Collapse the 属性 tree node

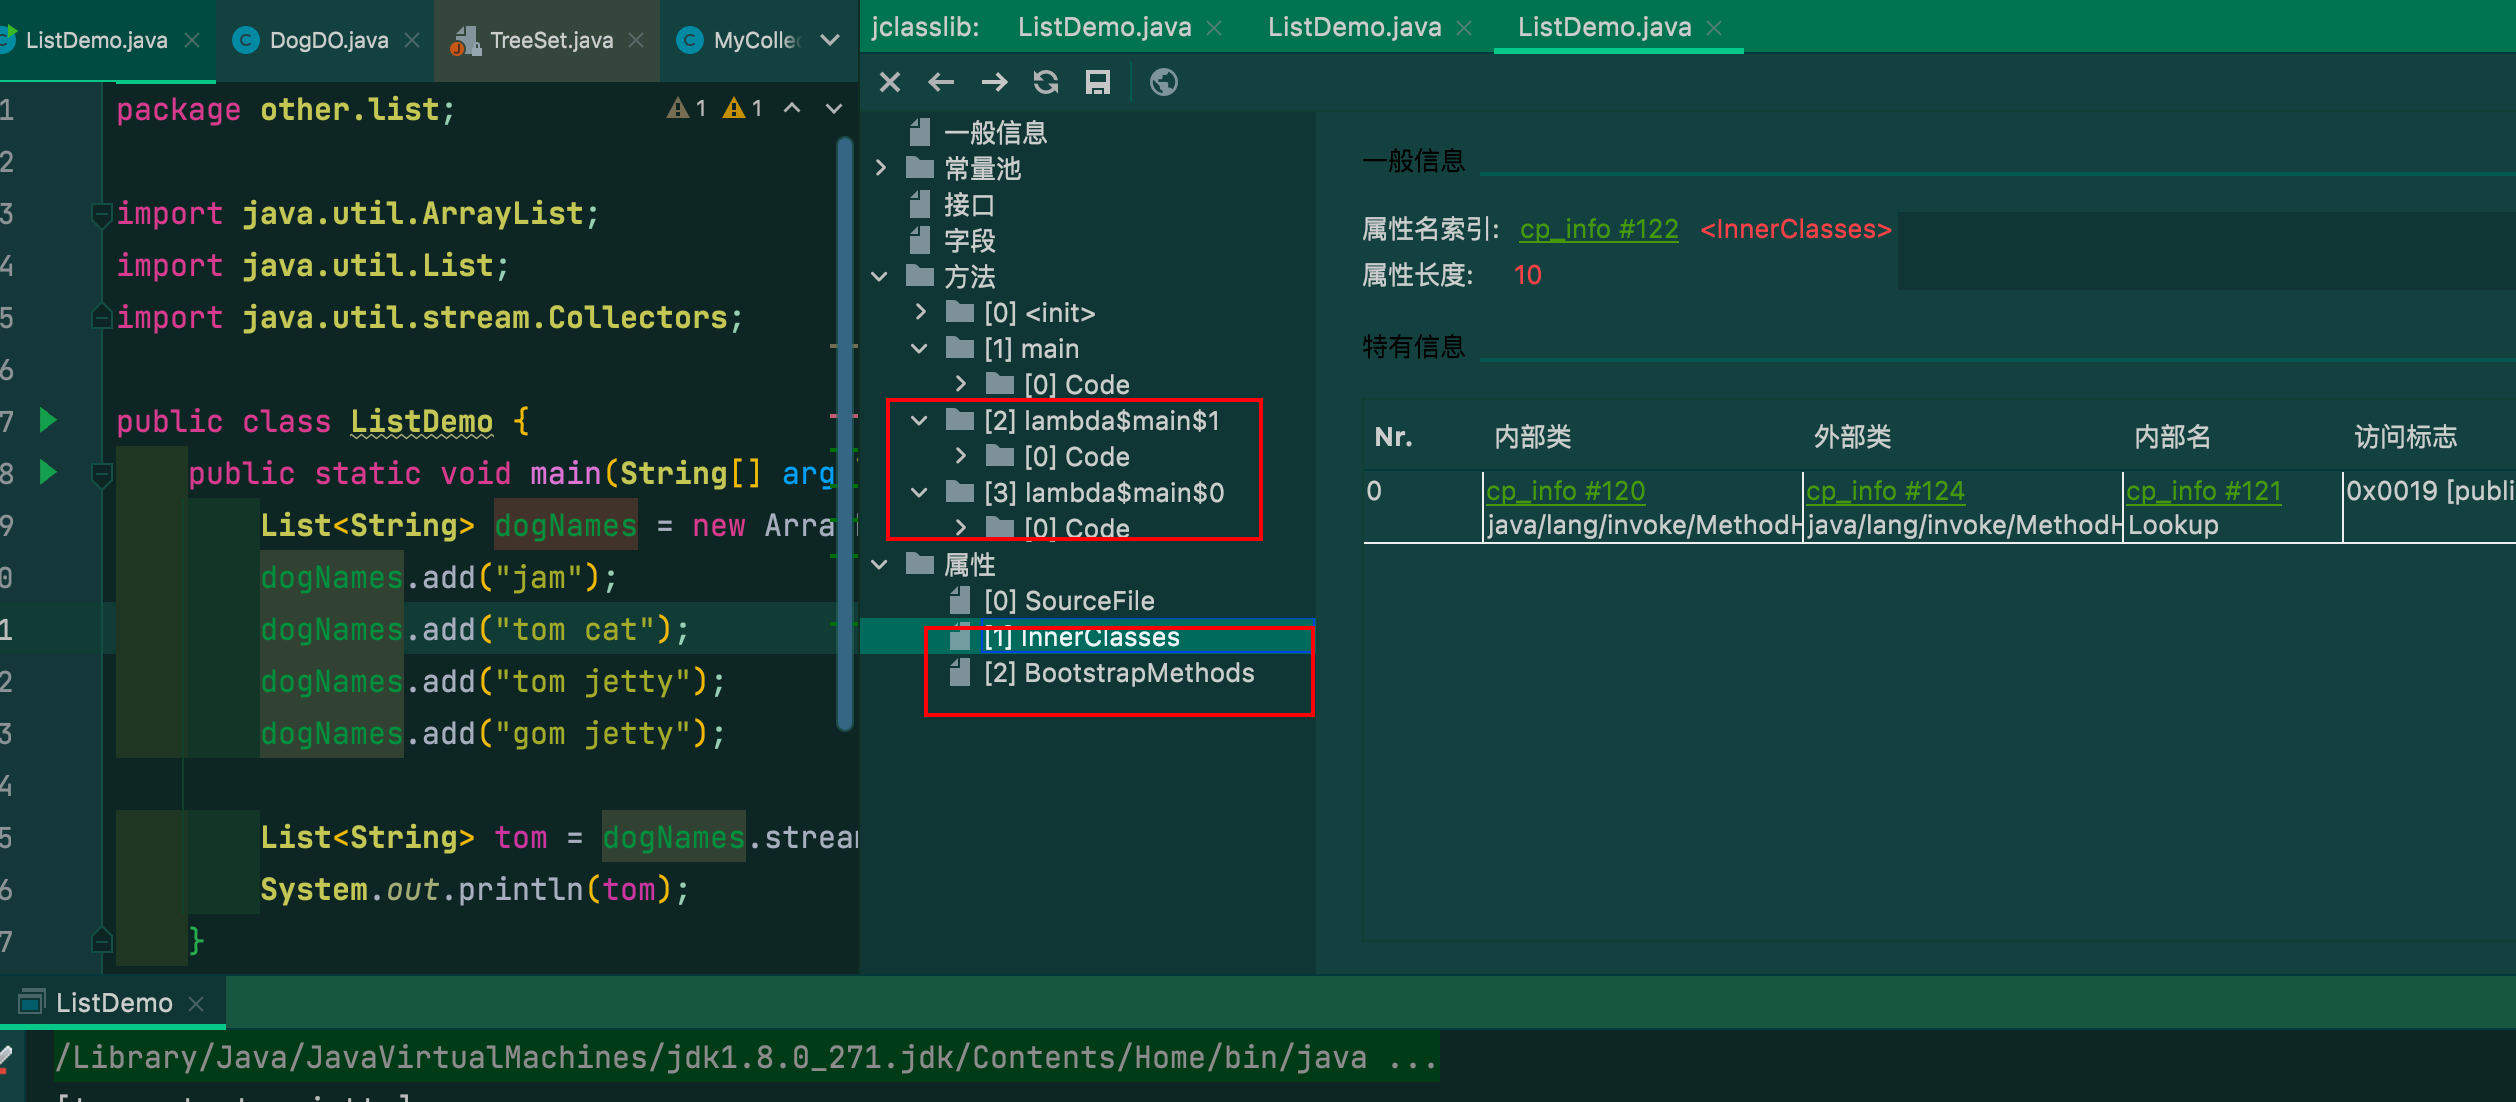(x=880, y=564)
